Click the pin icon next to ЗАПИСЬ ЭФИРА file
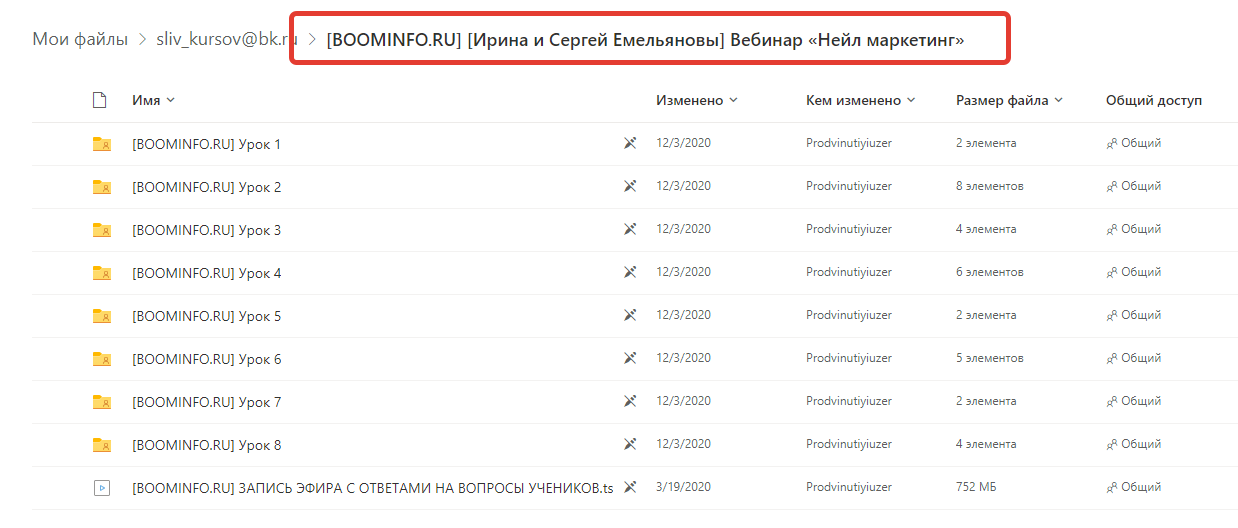The width and height of the screenshot is (1238, 528). [x=630, y=487]
